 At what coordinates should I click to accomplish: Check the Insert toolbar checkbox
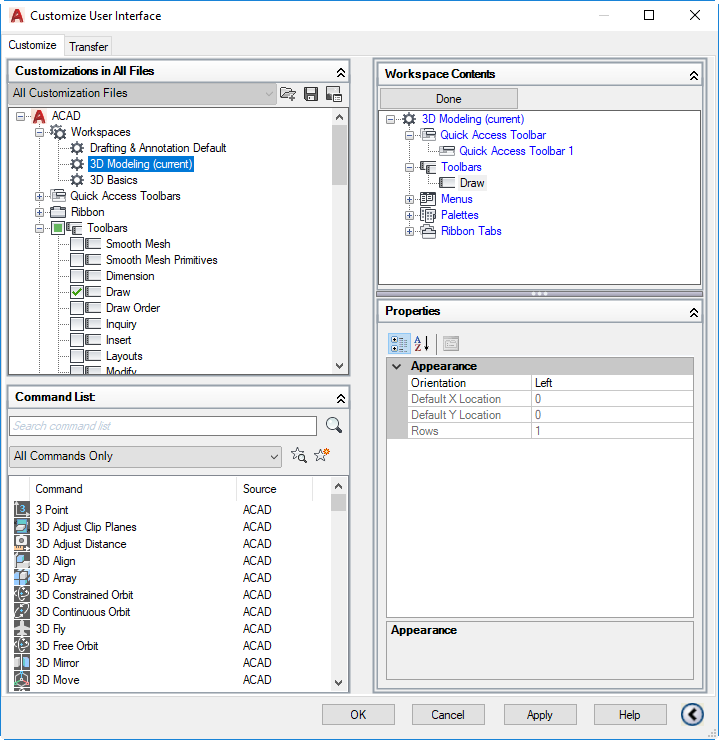pyautogui.click(x=77, y=340)
